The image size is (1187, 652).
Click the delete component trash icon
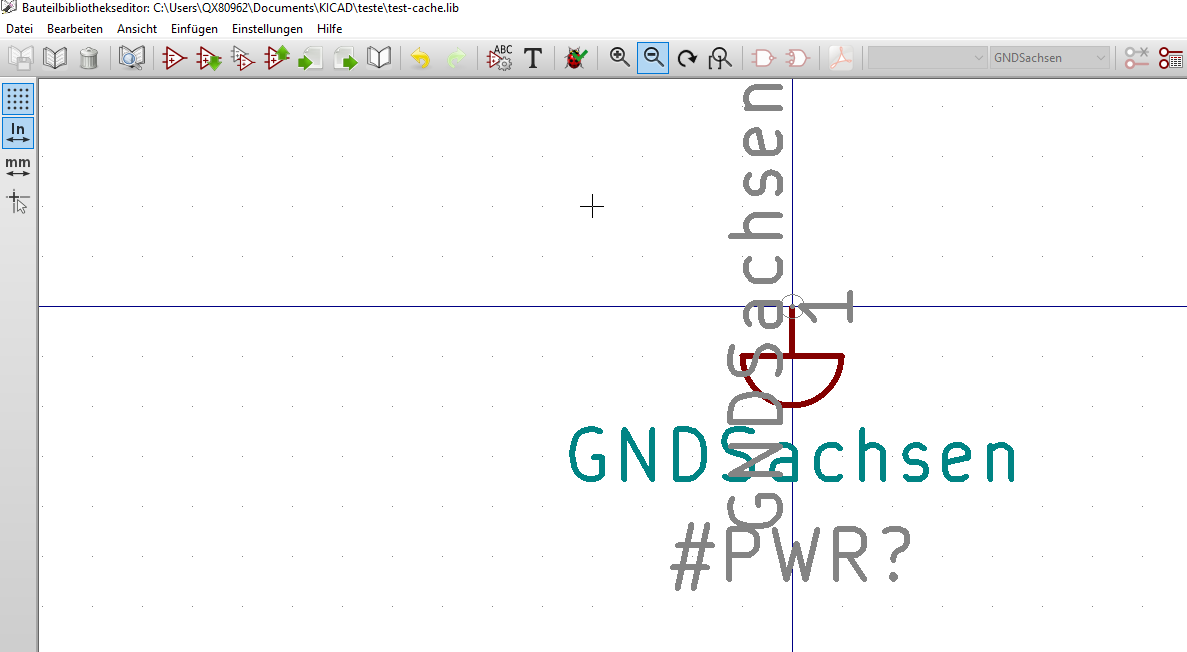pos(89,58)
